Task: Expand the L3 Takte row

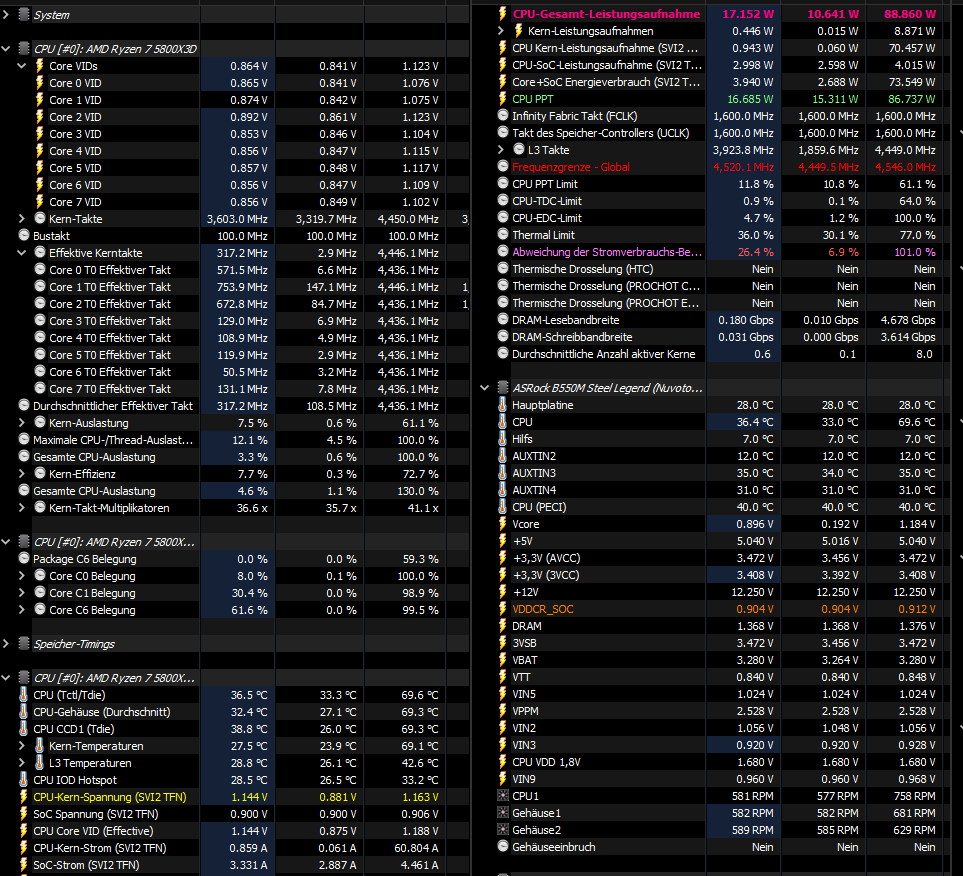Action: [501, 150]
